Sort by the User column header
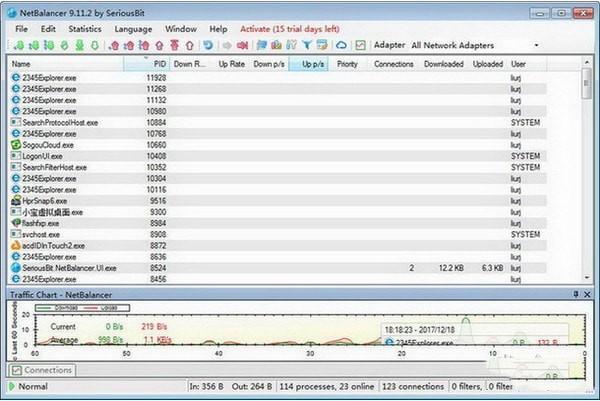This screenshot has height=401, width=600. click(x=527, y=64)
